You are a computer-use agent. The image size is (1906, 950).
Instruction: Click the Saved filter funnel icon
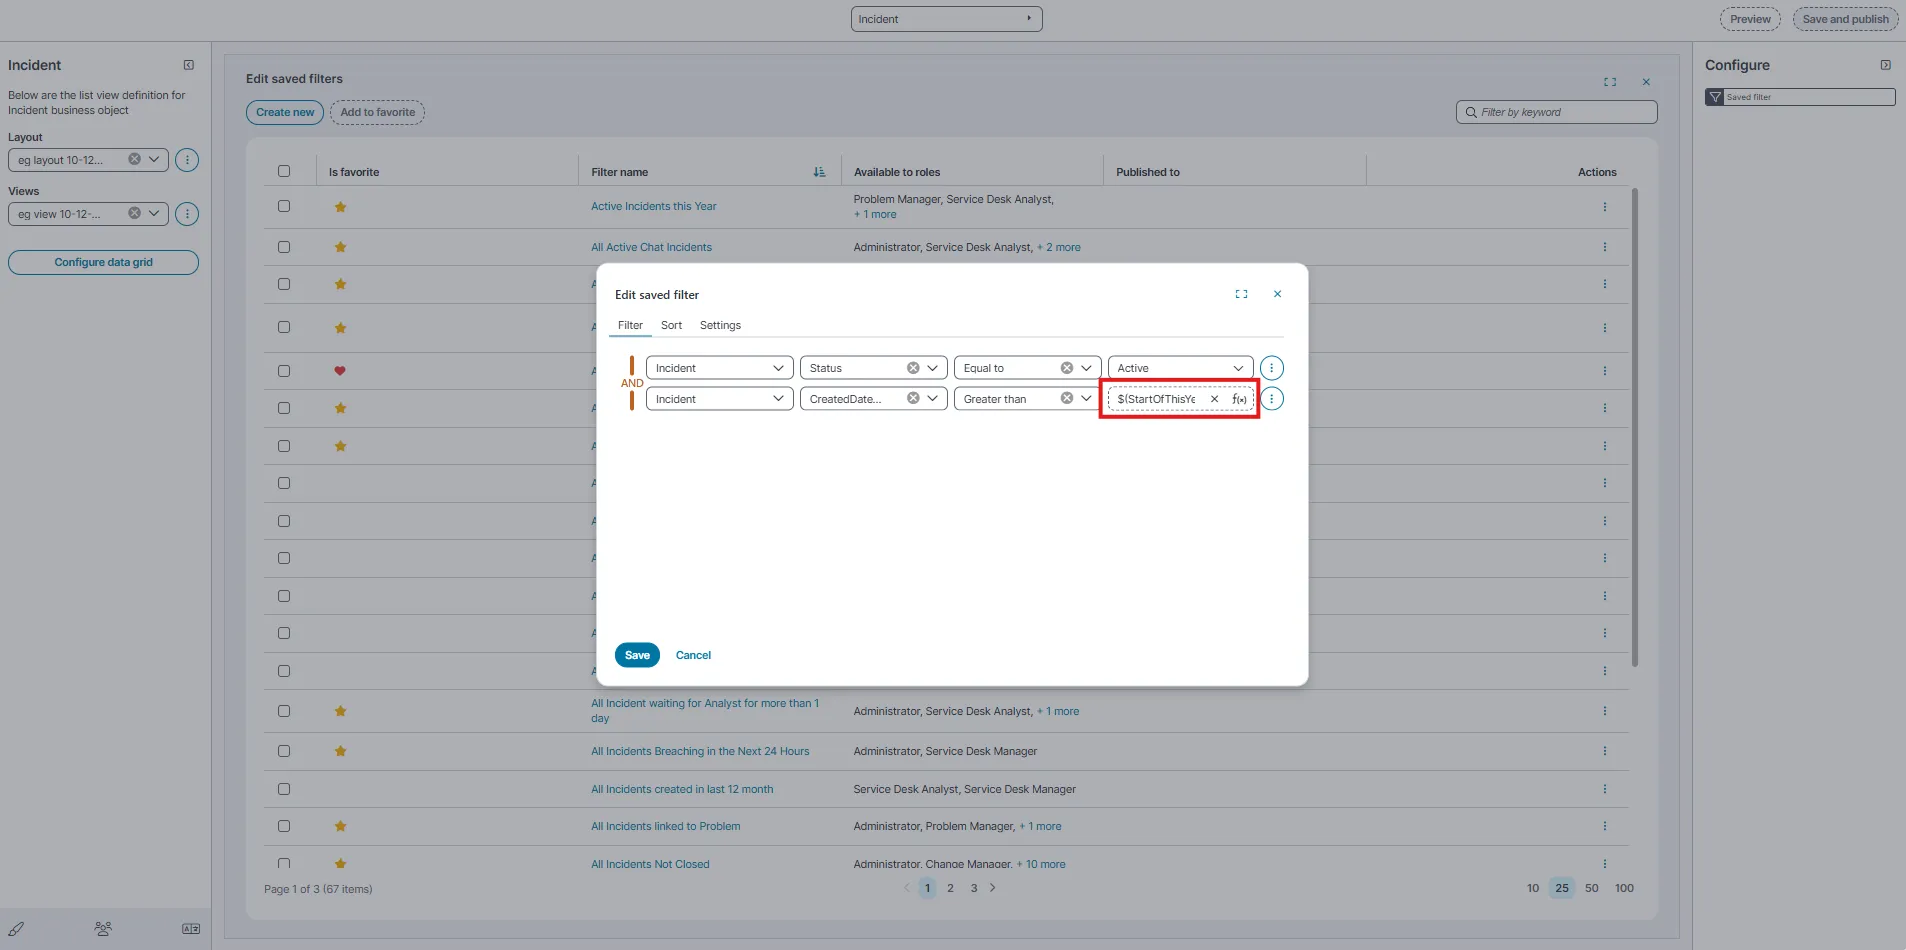[x=1715, y=97]
